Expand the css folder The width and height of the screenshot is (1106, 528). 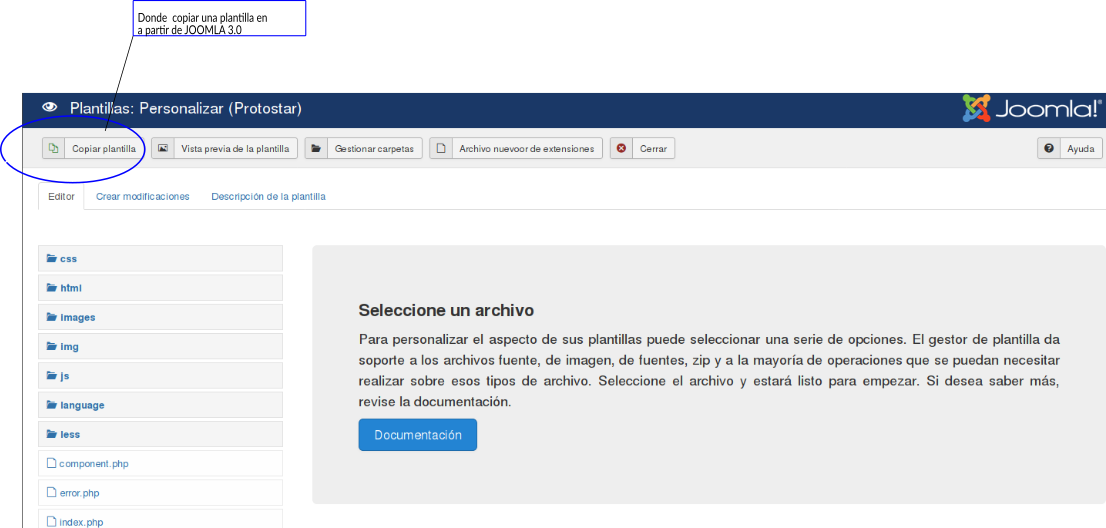pyautogui.click(x=160, y=259)
